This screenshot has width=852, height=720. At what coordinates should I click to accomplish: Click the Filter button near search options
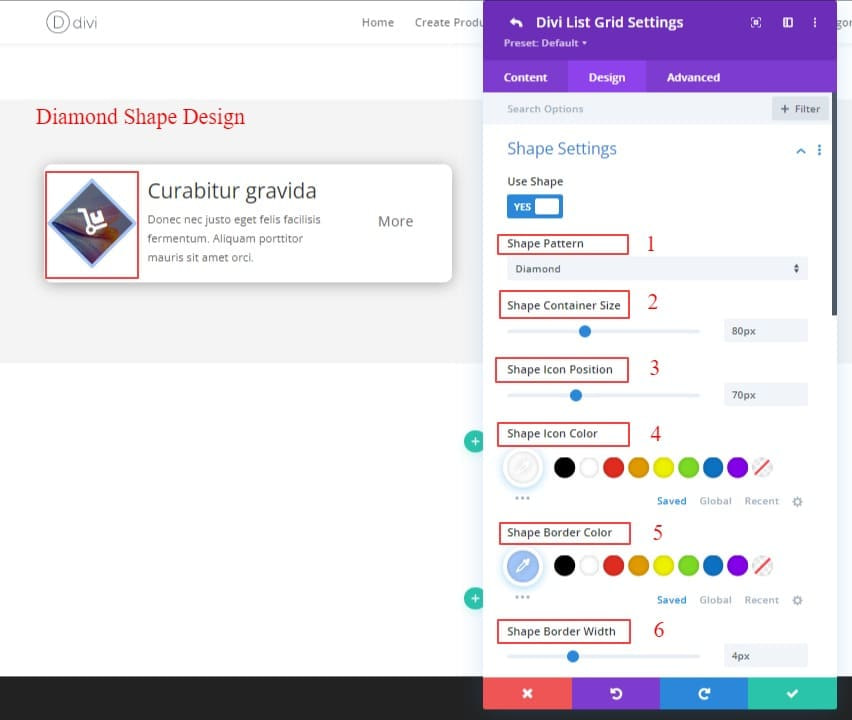tap(799, 108)
